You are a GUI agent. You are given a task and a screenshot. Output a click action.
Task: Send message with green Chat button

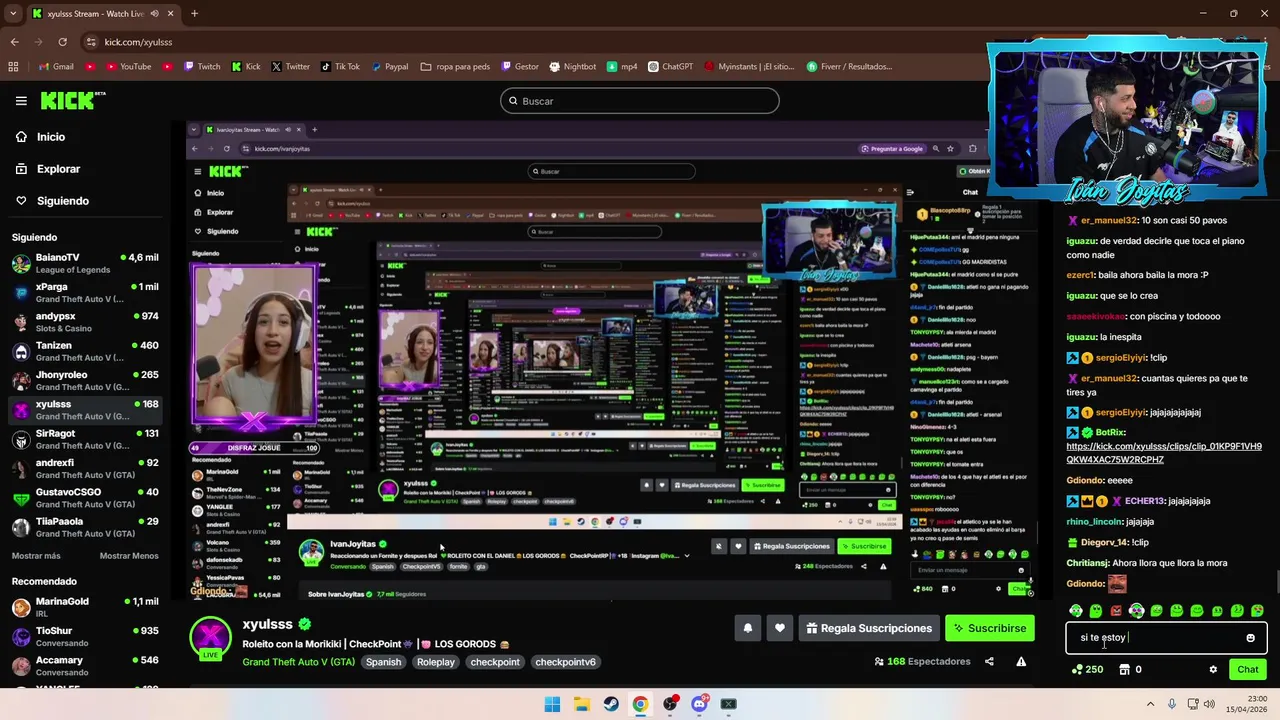(1247, 669)
